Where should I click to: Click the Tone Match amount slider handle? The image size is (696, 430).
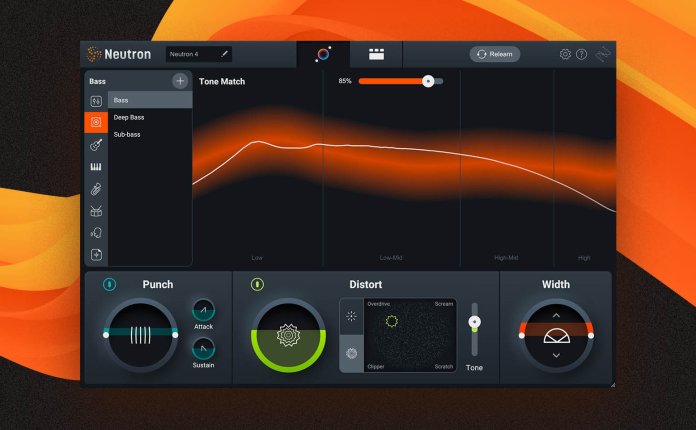click(428, 80)
